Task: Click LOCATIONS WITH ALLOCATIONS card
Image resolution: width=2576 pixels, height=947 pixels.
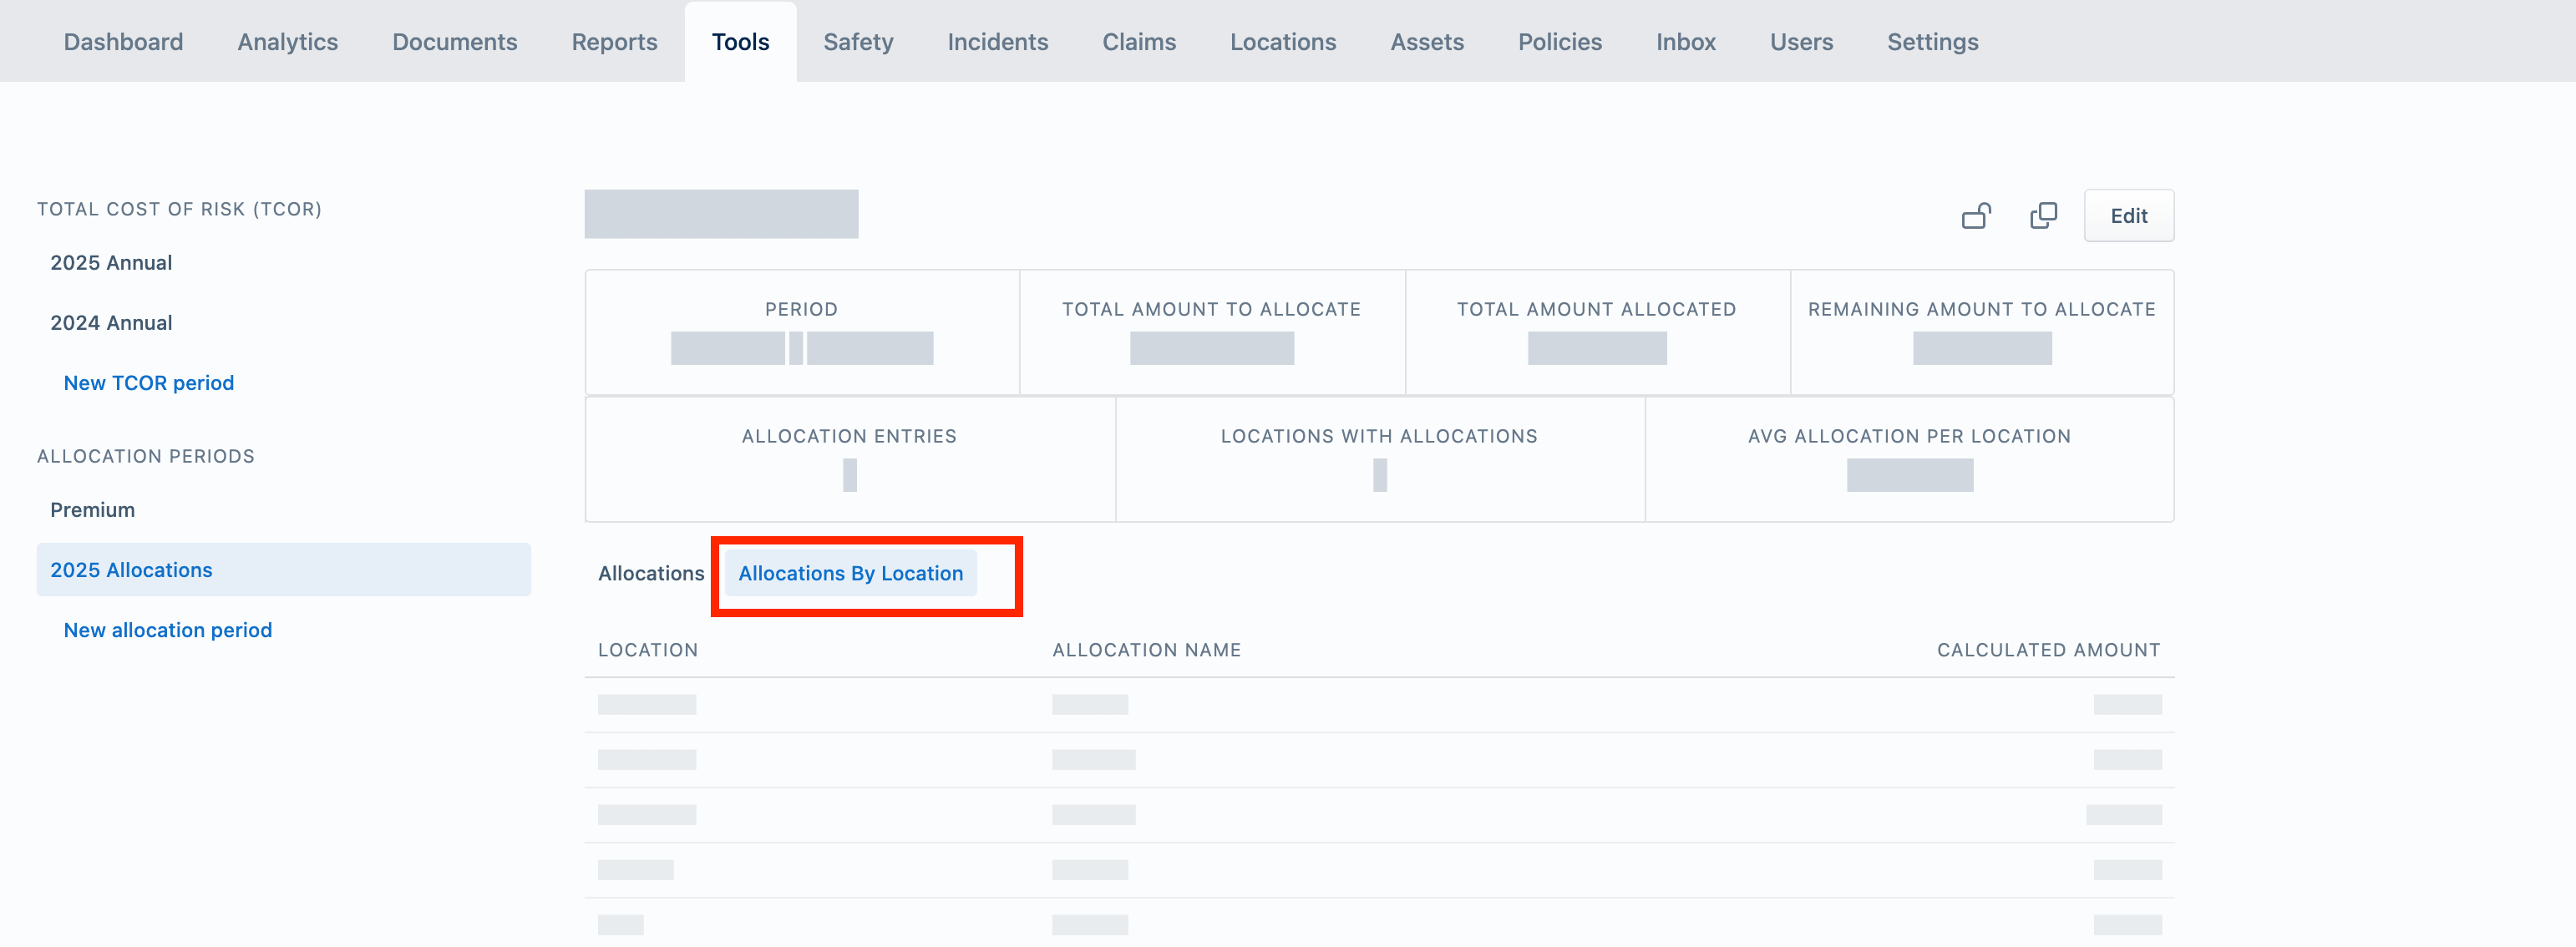Action: pyautogui.click(x=1380, y=459)
